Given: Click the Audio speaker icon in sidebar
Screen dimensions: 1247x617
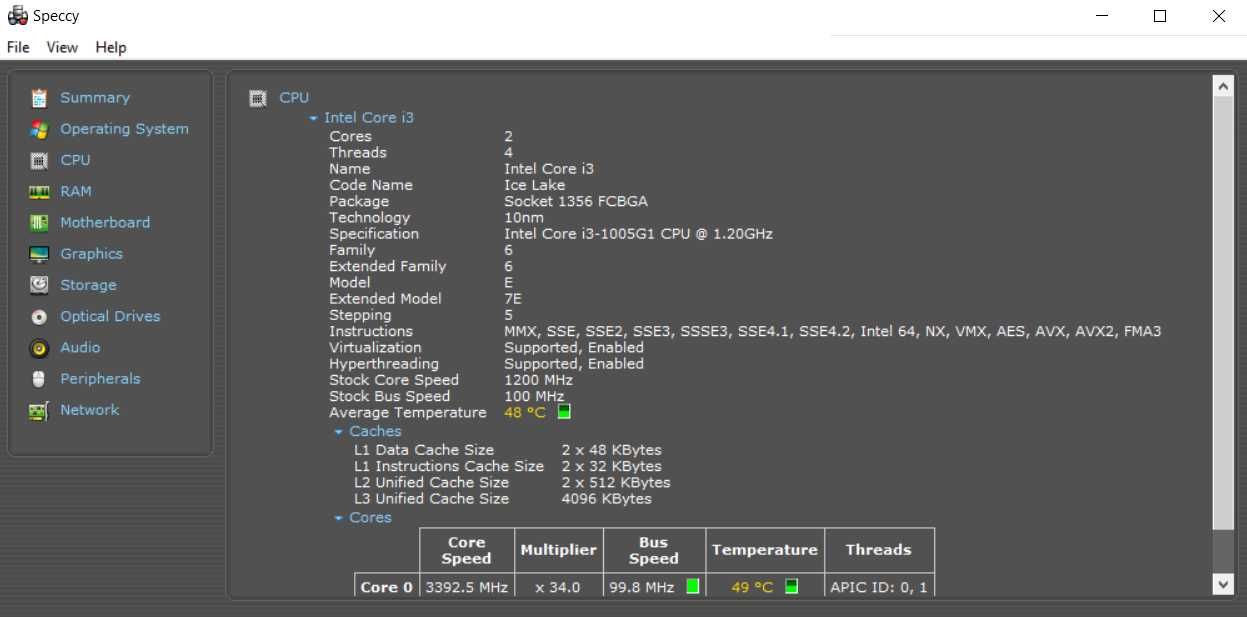Looking at the screenshot, I should click(39, 348).
